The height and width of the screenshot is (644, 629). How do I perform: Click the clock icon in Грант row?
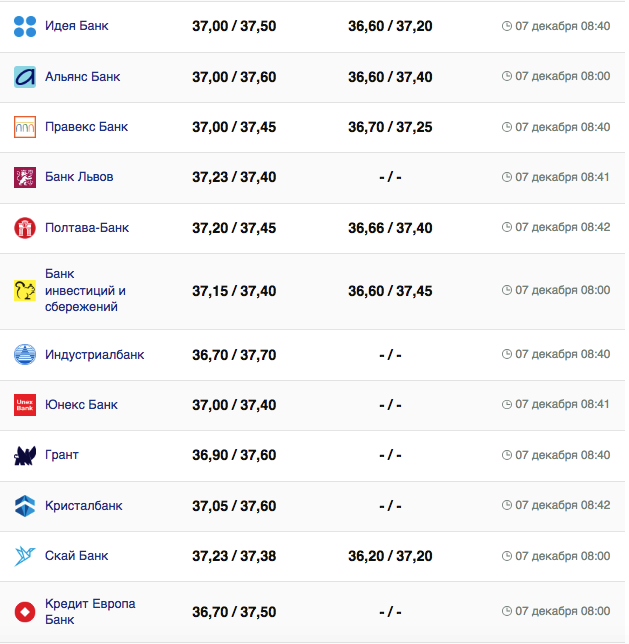pos(507,455)
